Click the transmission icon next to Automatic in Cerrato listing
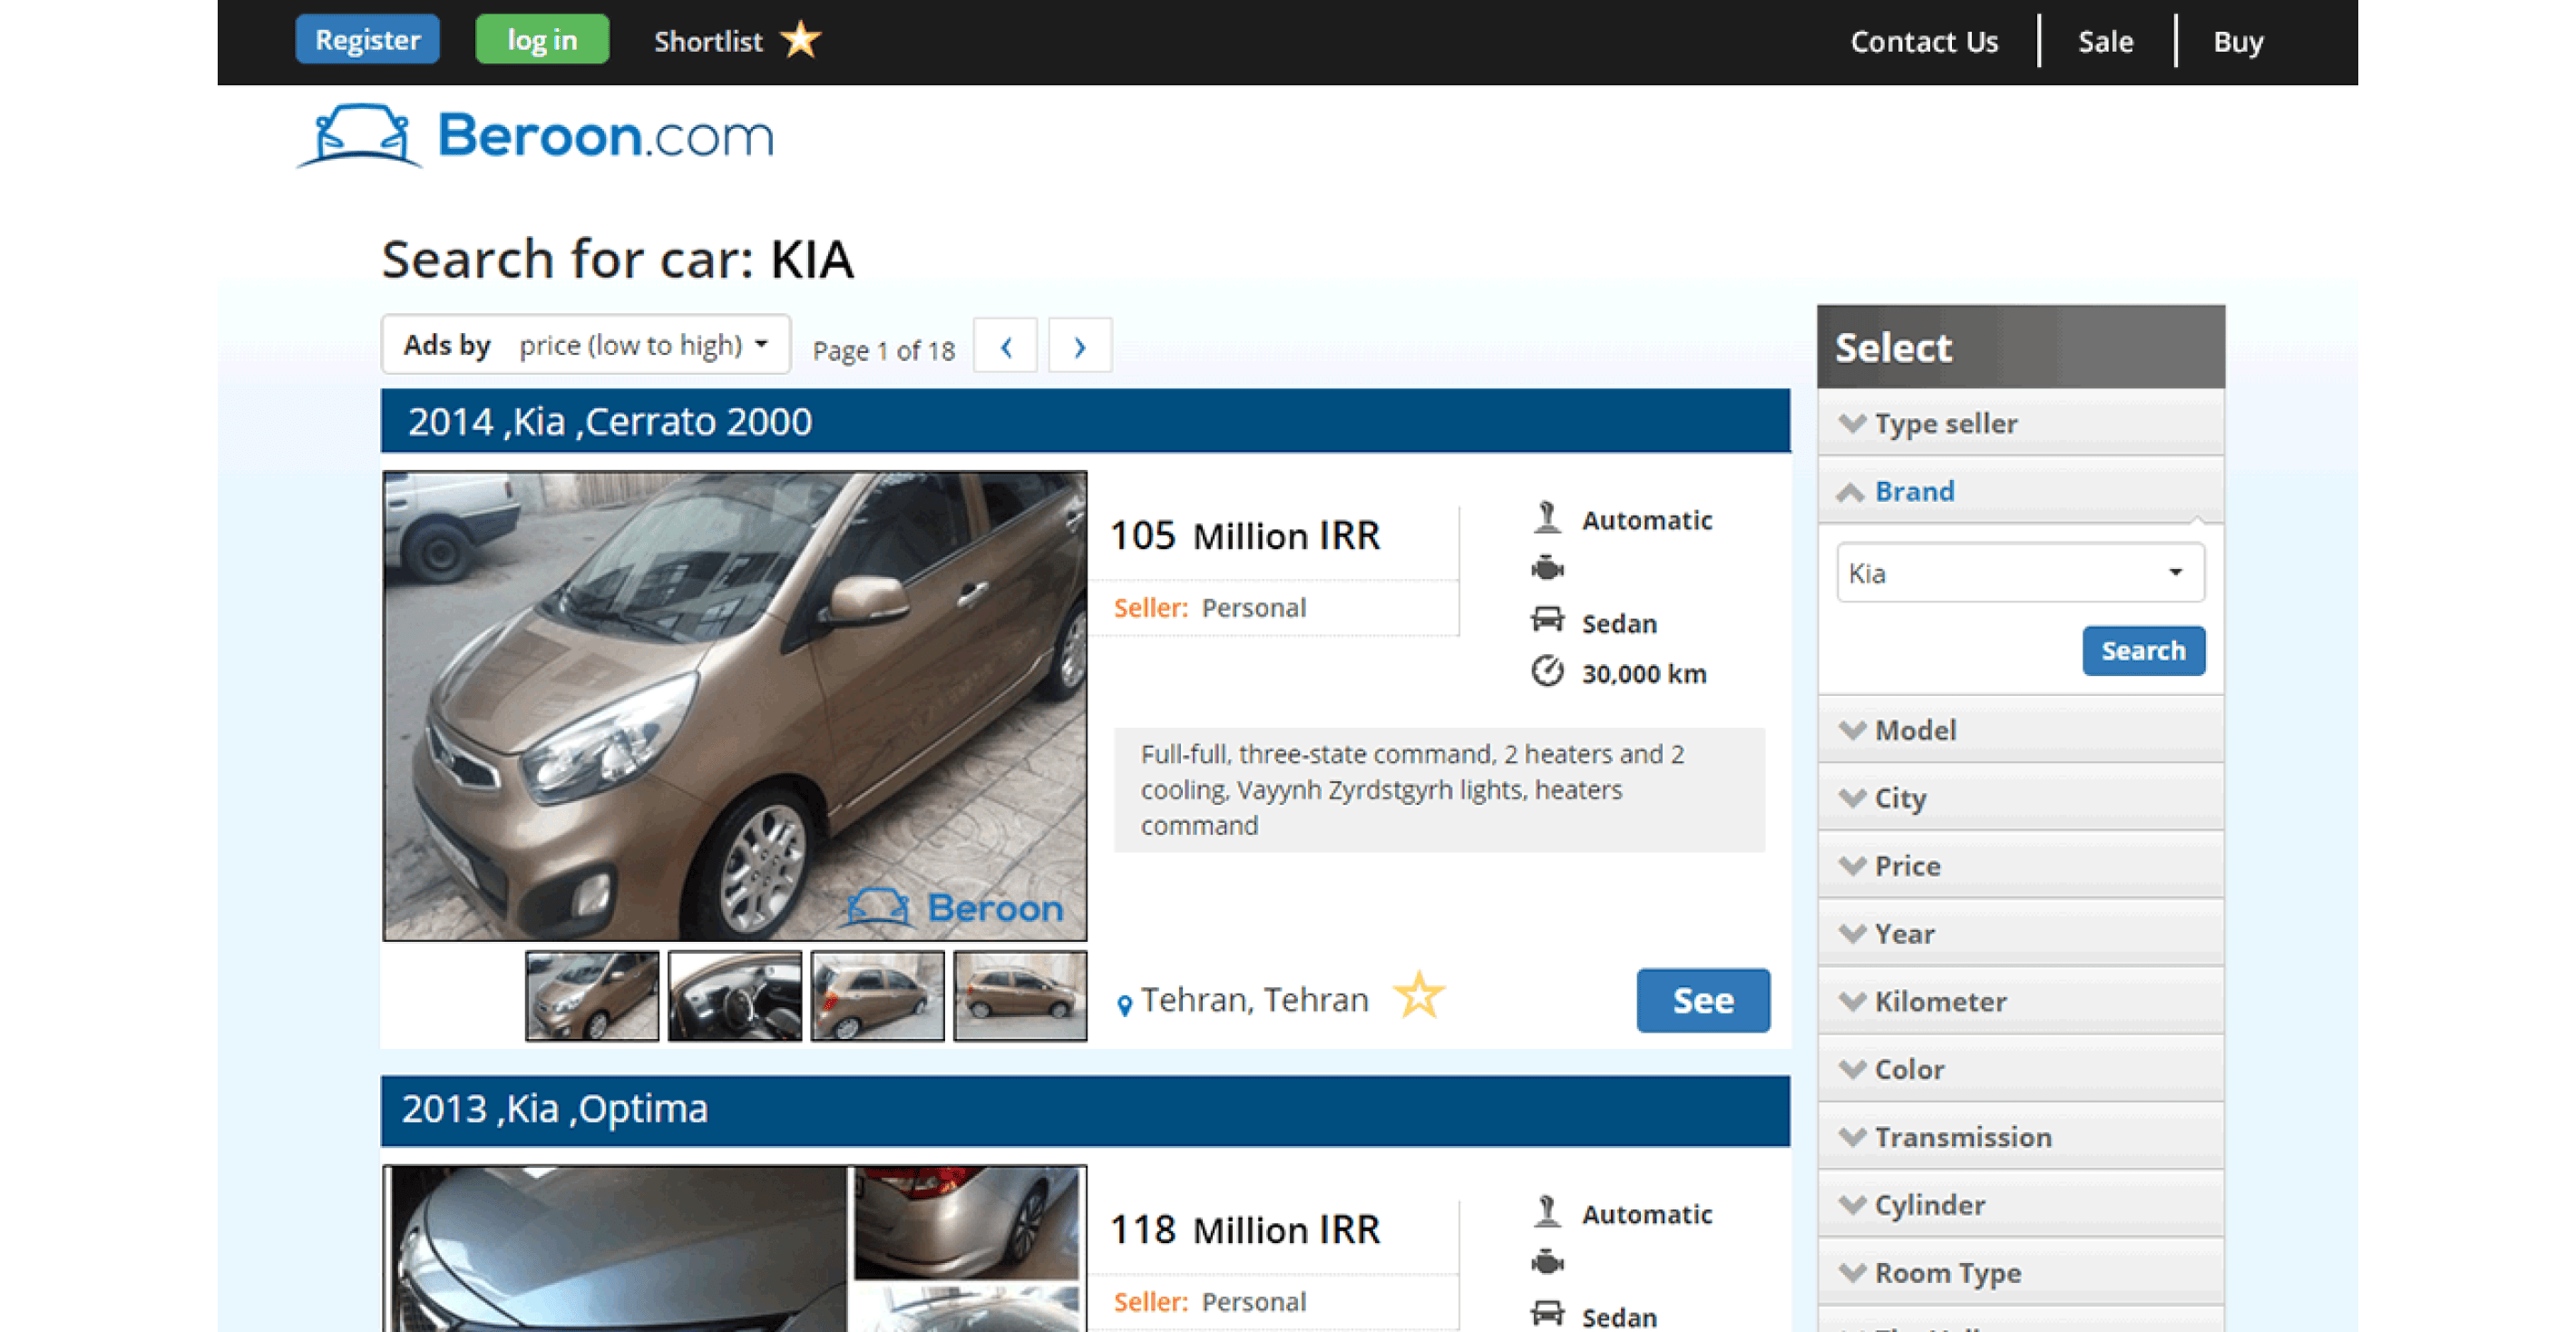This screenshot has height=1332, width=2576. click(1546, 518)
